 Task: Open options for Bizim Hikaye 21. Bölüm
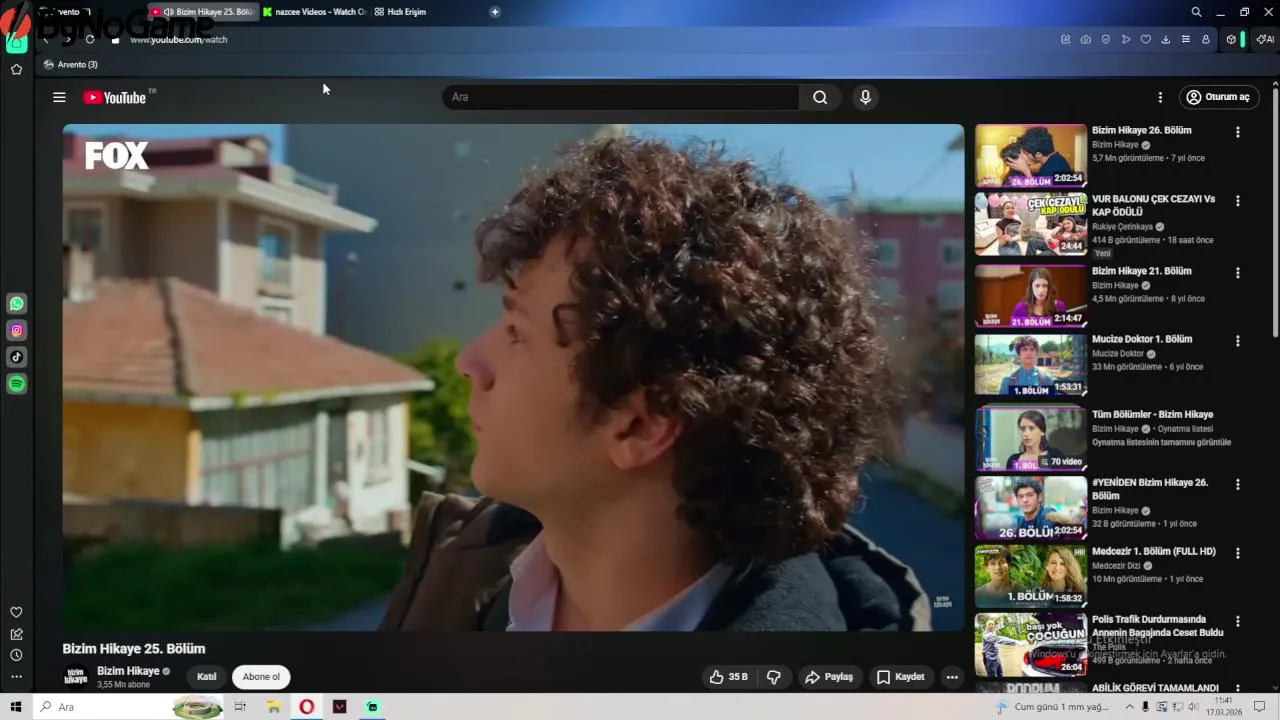(1238, 273)
